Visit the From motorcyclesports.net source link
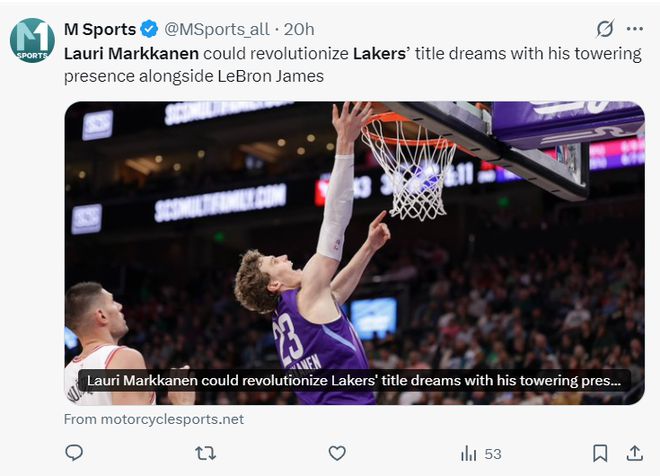 click(154, 419)
